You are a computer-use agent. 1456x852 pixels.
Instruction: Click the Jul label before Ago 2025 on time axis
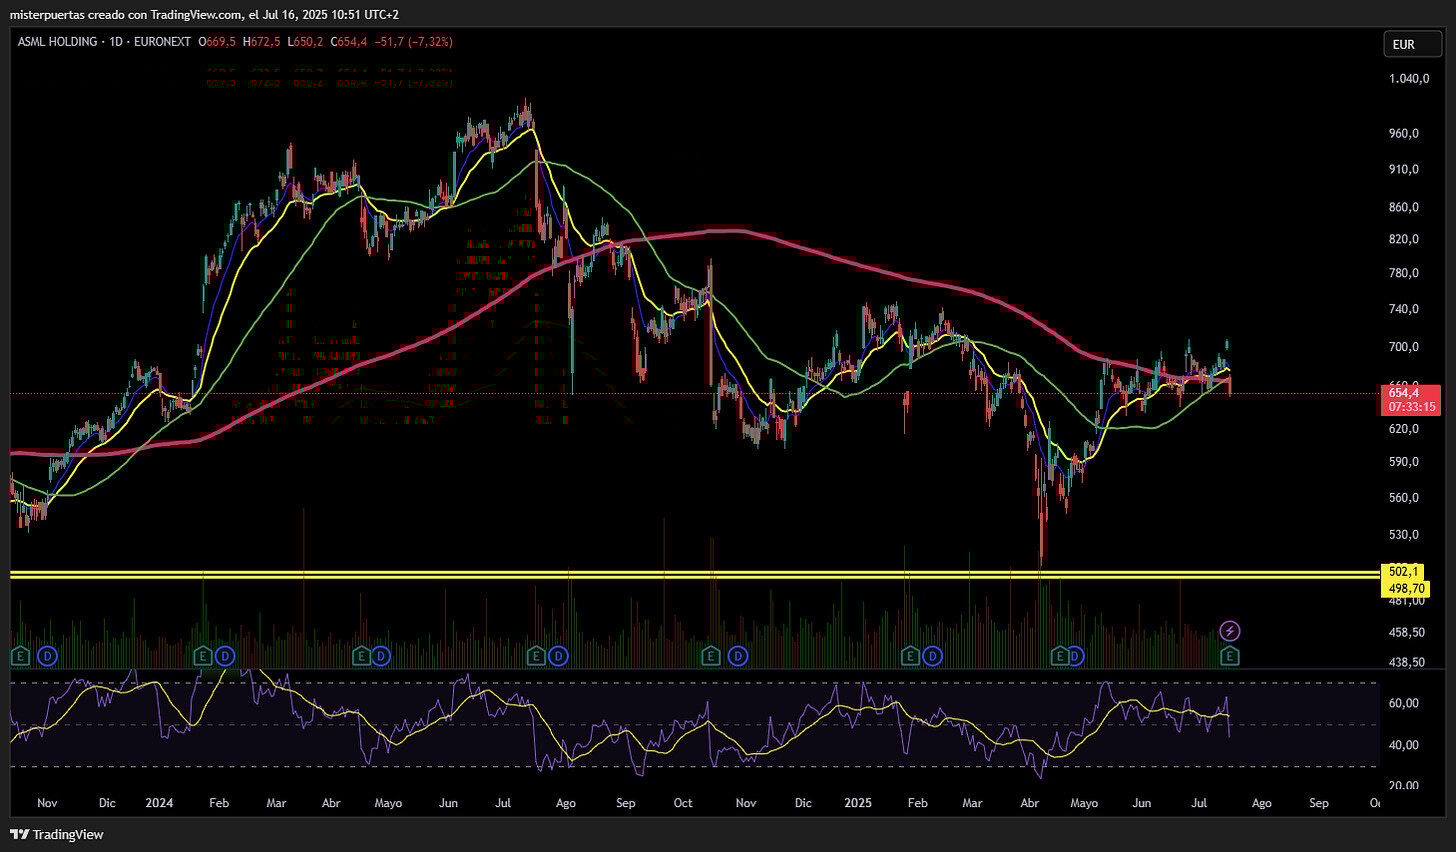[x=1201, y=803]
